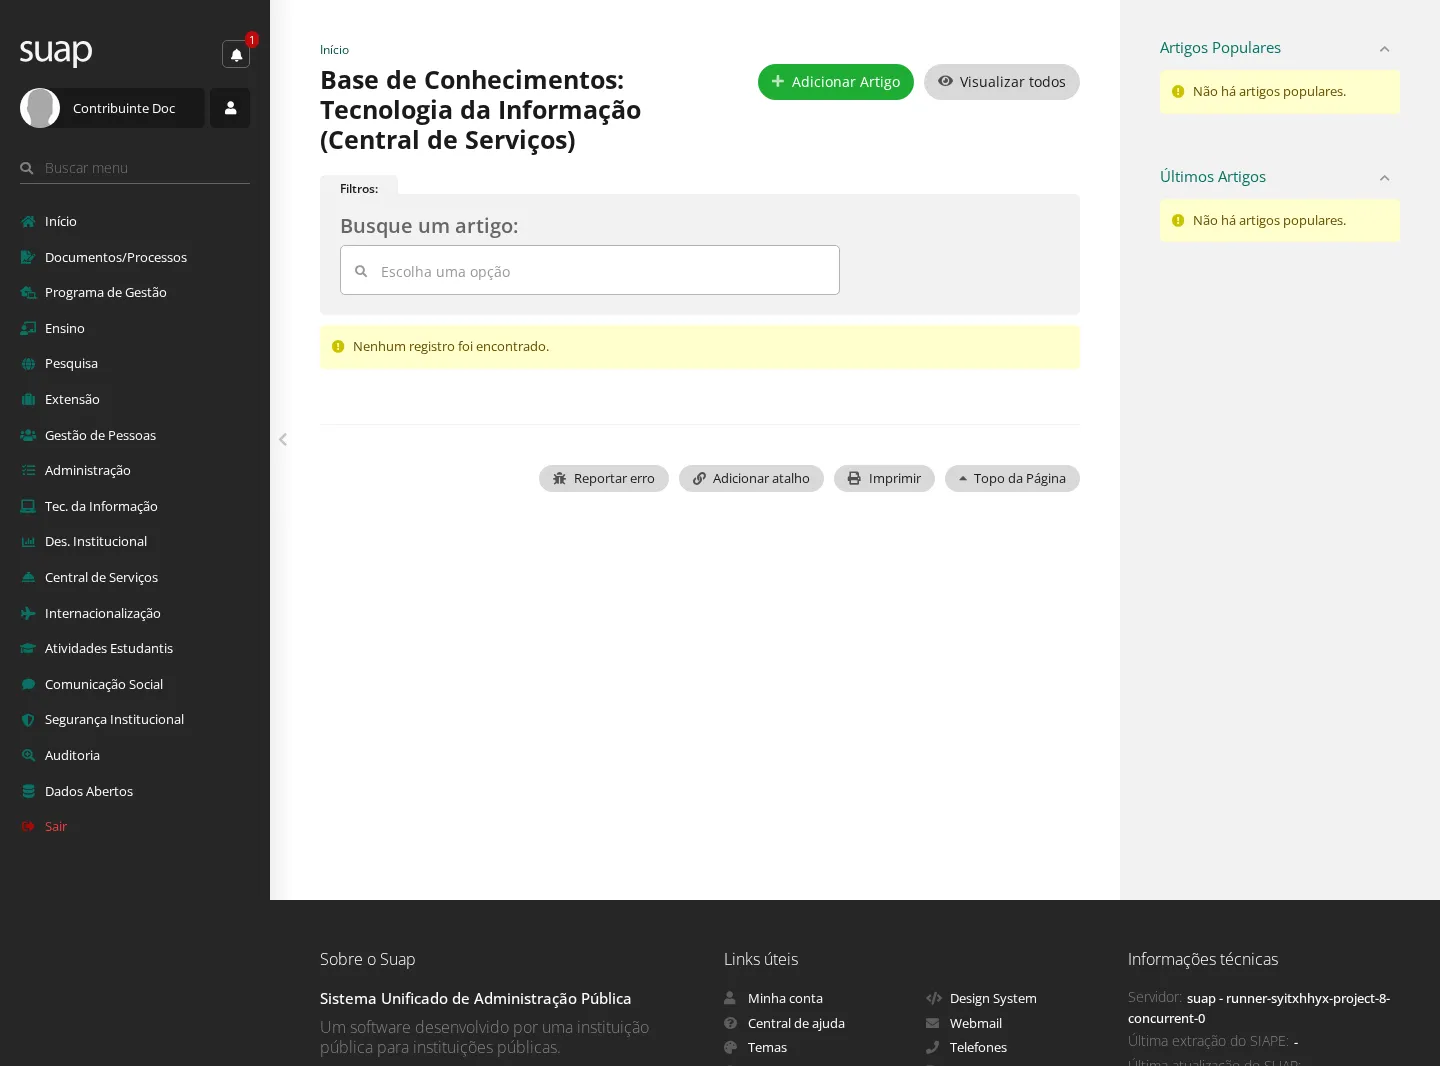Click the Adicionar Artigo button

pos(836,82)
